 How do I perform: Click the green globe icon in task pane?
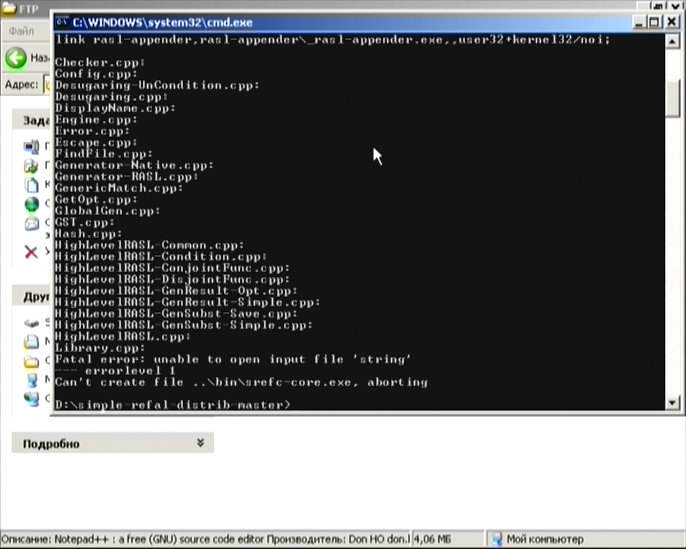pos(32,204)
